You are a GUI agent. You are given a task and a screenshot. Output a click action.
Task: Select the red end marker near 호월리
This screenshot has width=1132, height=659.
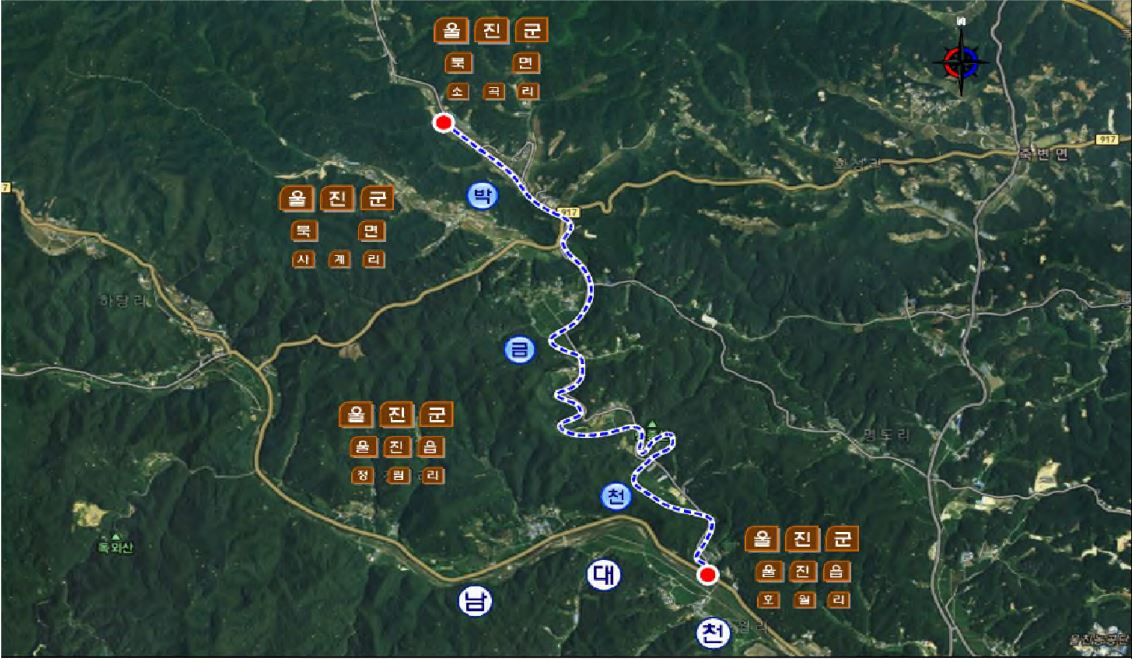coord(708,575)
